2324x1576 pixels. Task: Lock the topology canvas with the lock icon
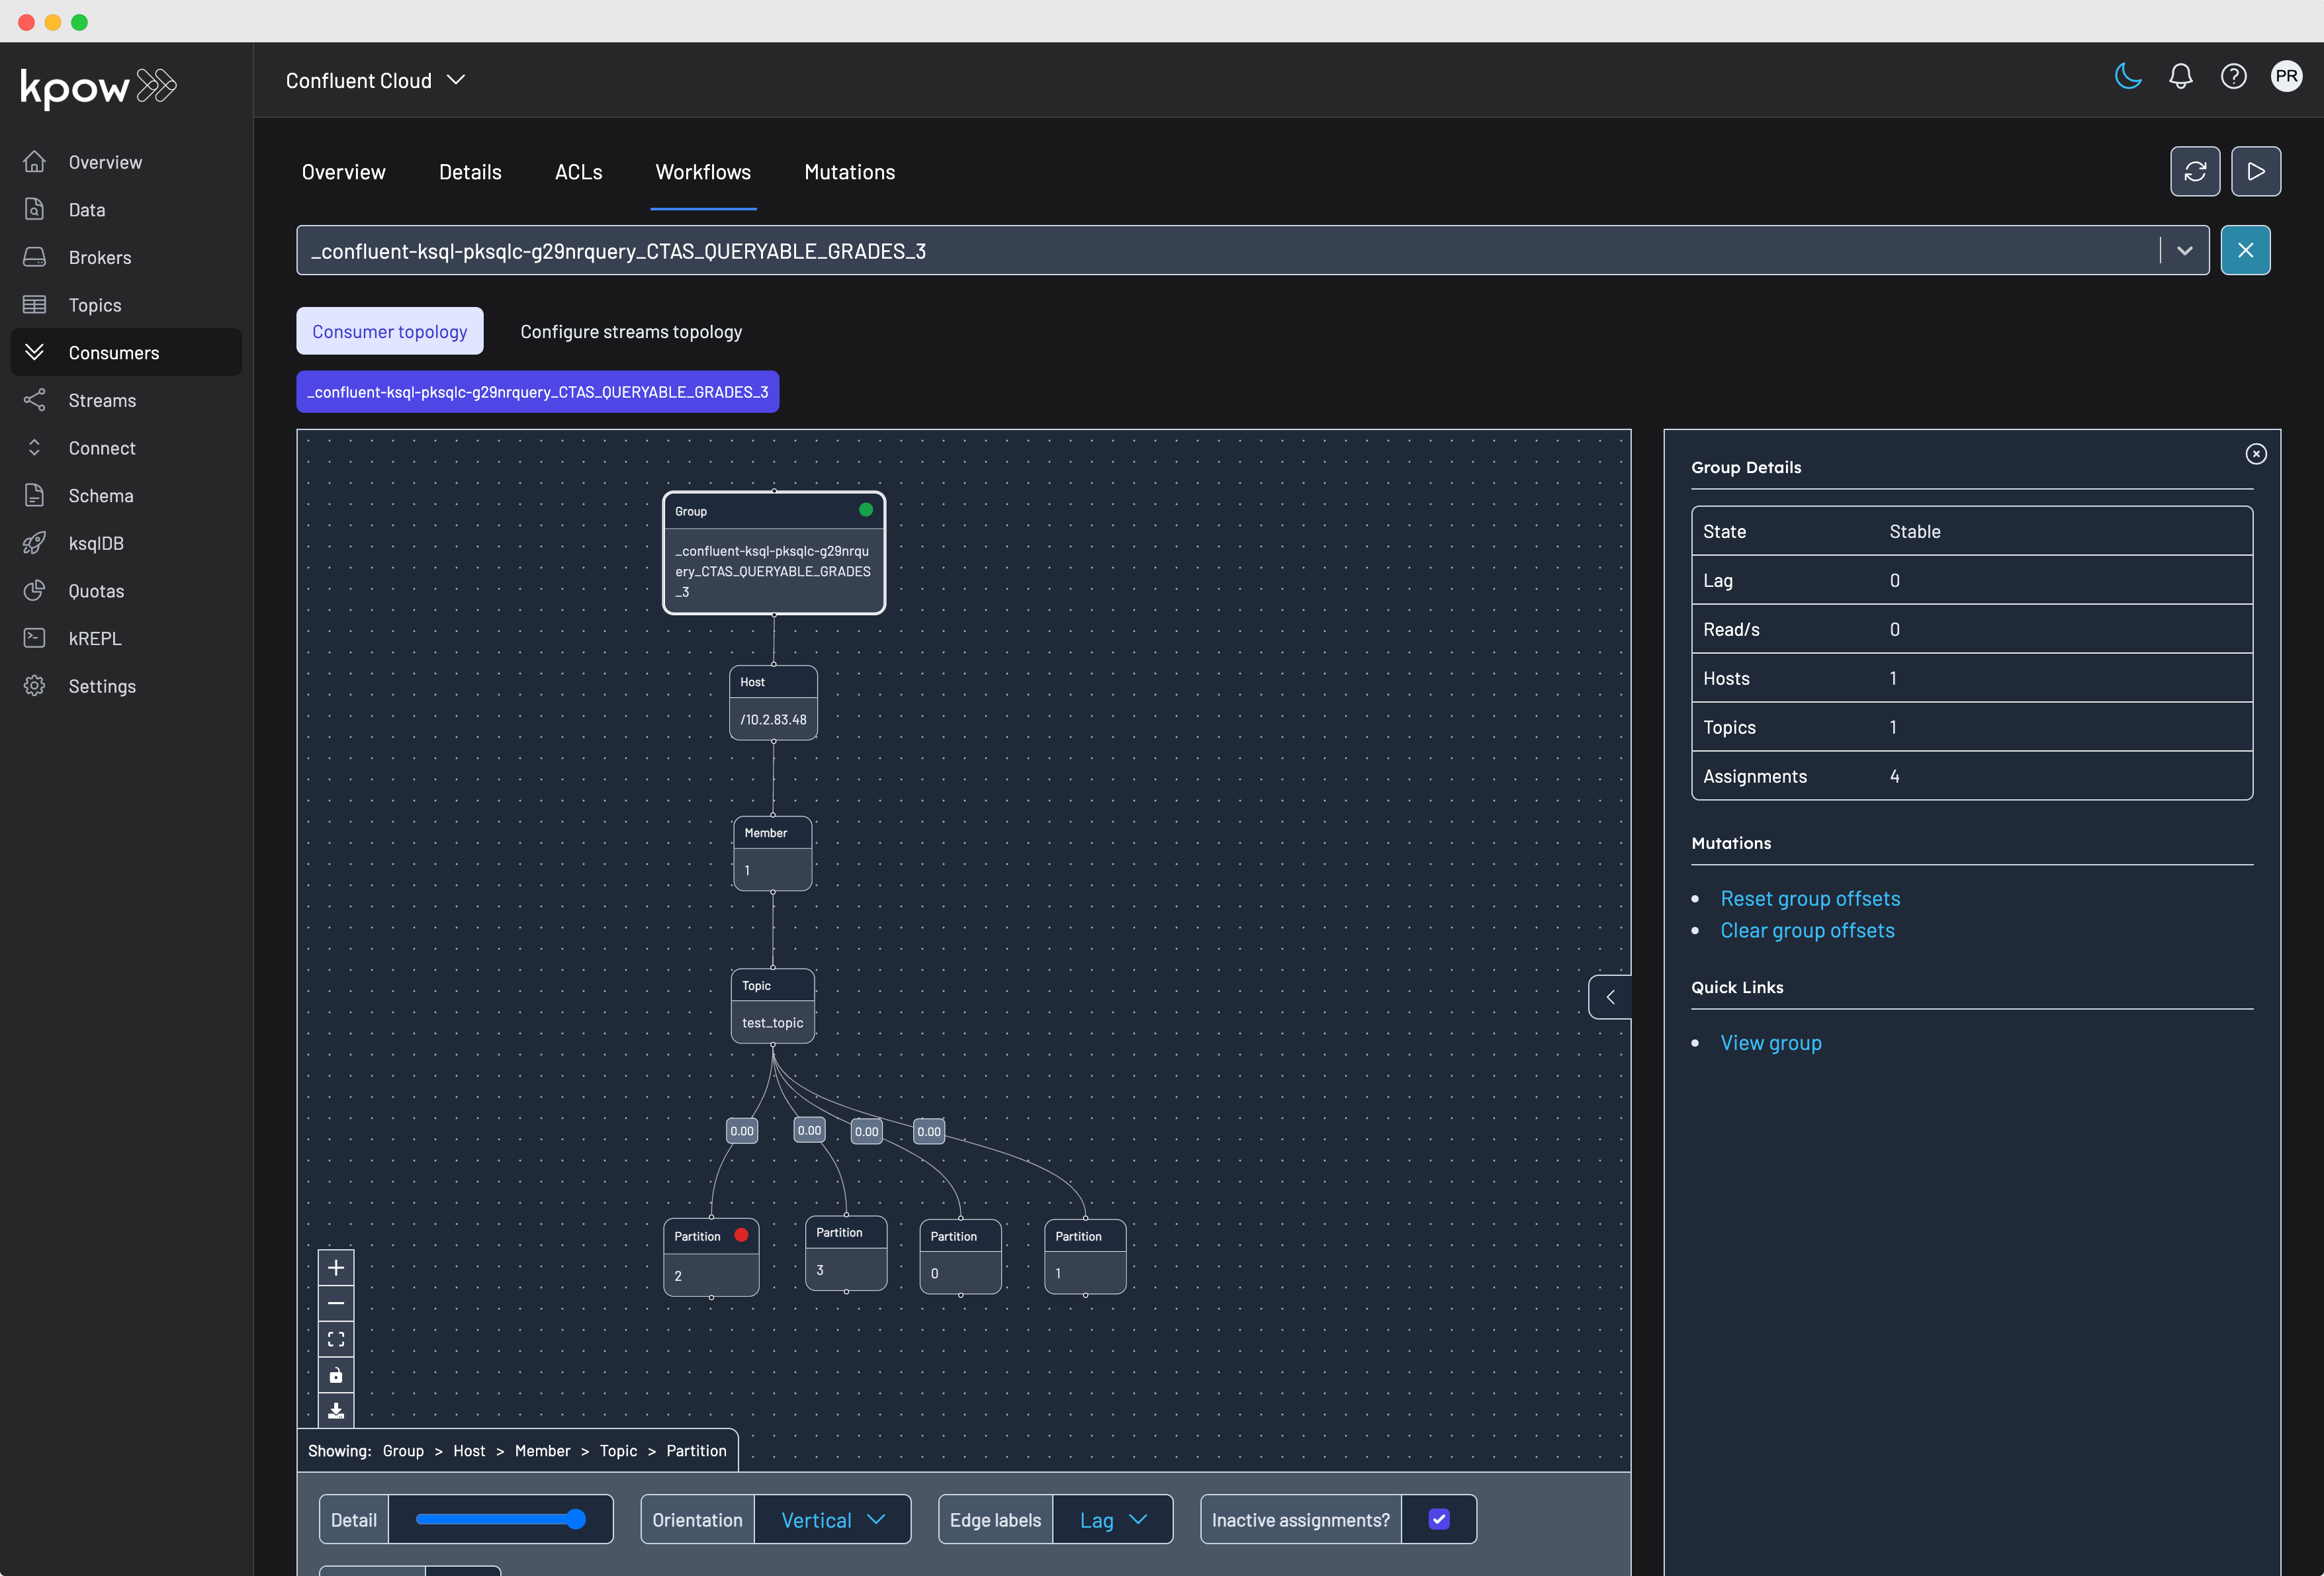coord(336,1375)
